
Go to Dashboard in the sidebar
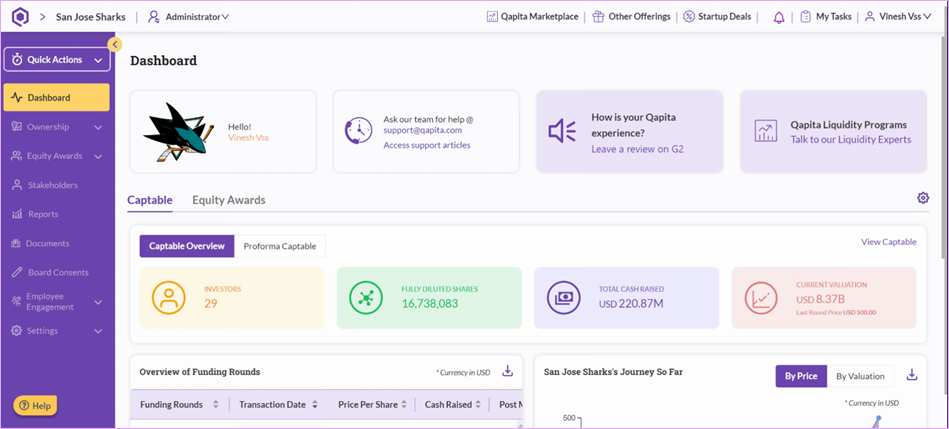(x=57, y=97)
